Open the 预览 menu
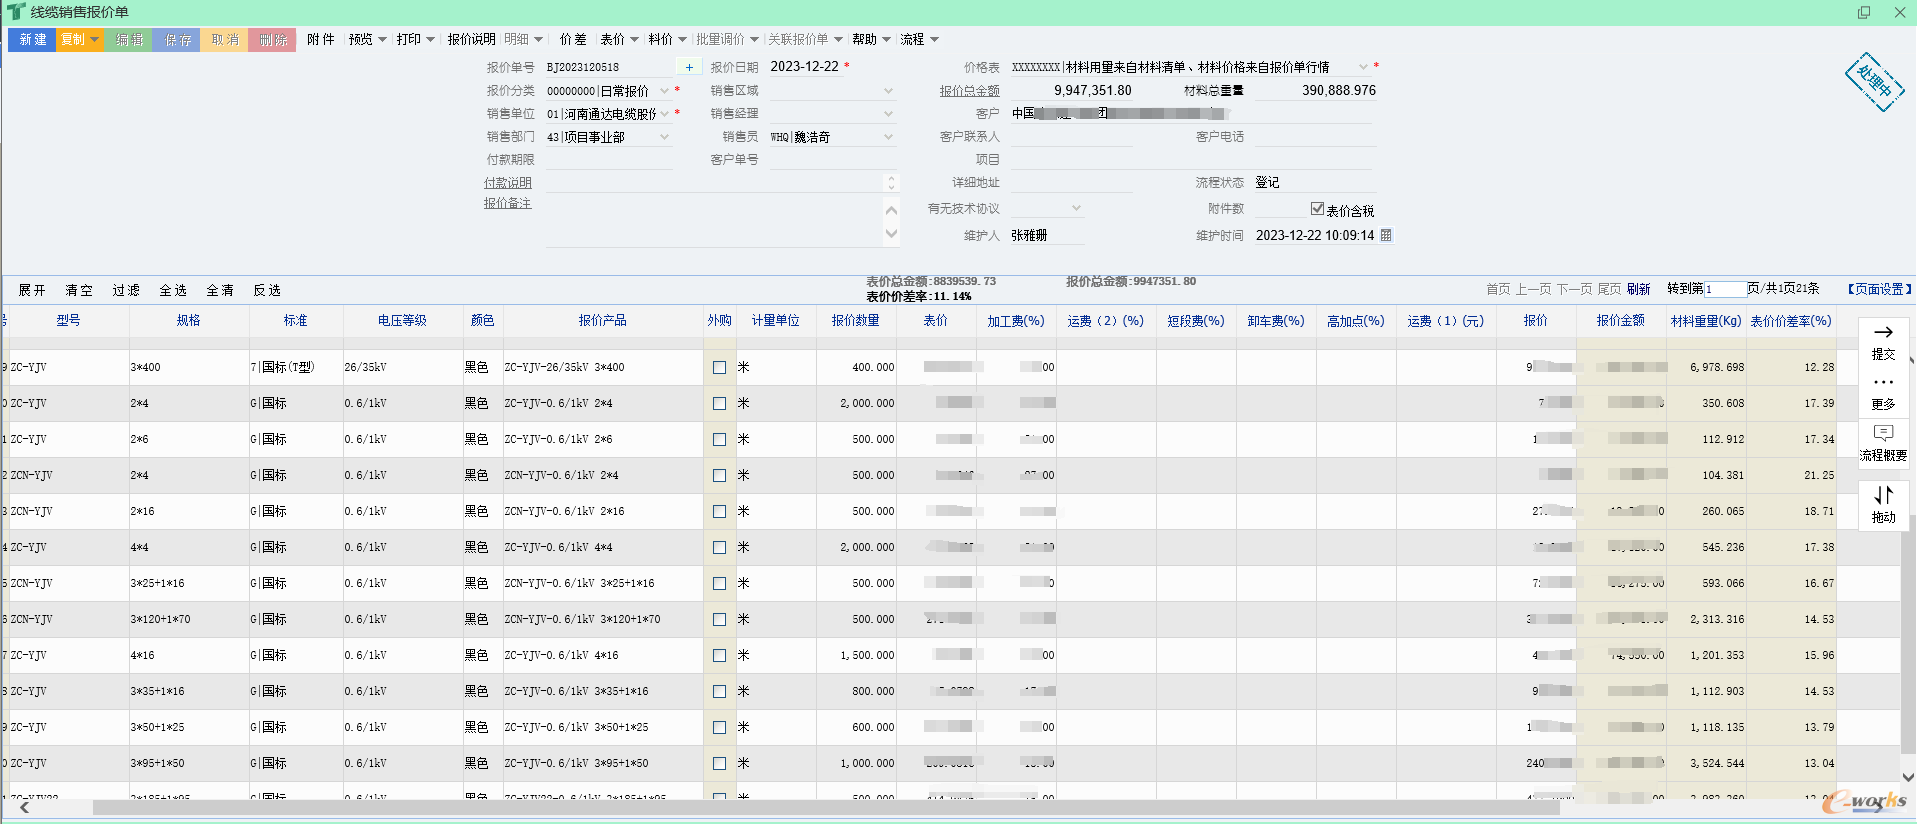The height and width of the screenshot is (824, 1917). [367, 39]
